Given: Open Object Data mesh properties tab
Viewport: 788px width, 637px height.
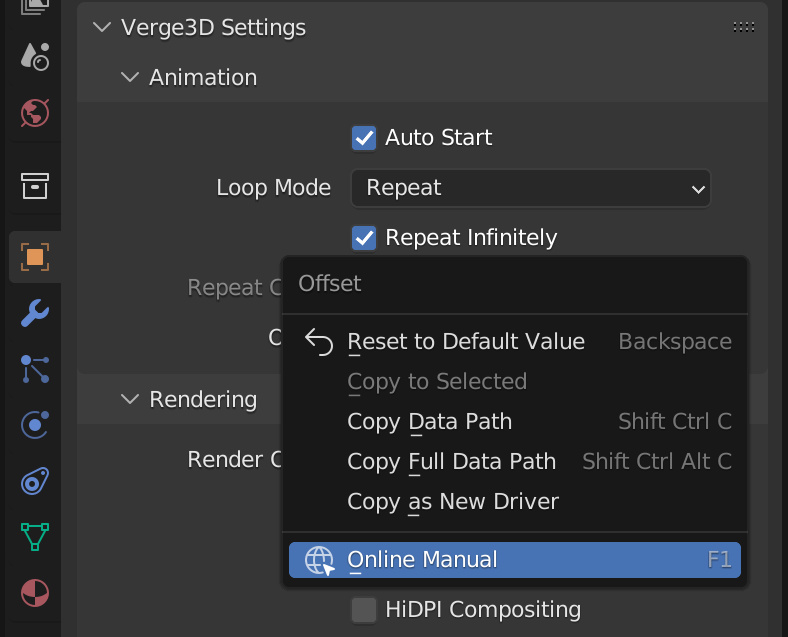Looking at the screenshot, I should pos(35,537).
